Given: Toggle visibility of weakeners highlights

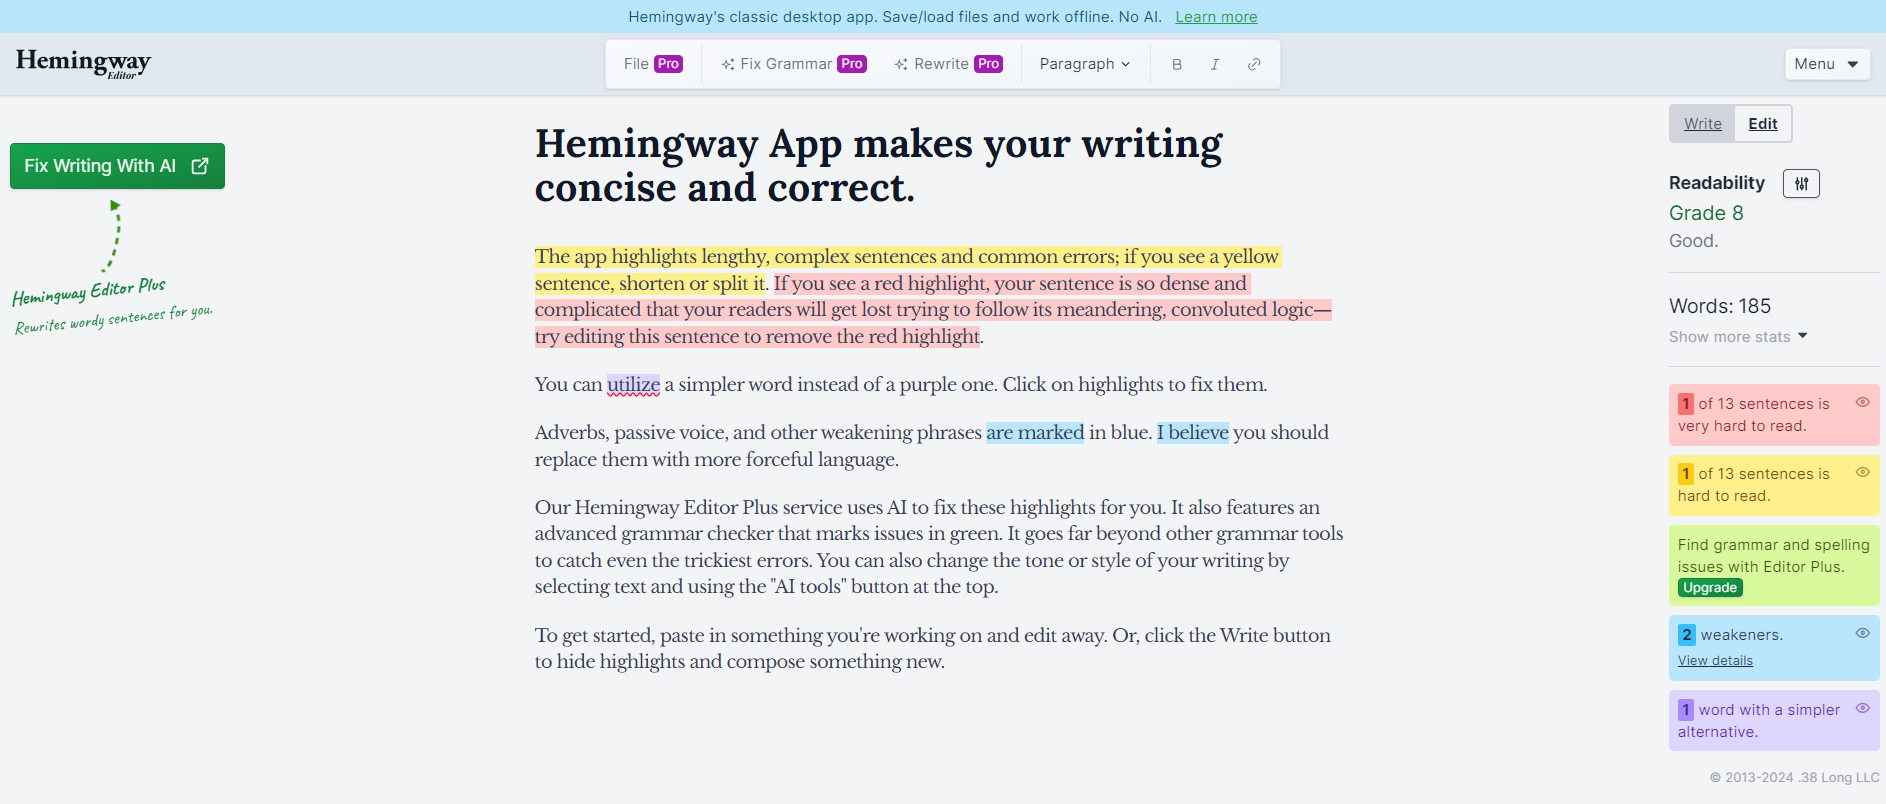Looking at the screenshot, I should pos(1863,633).
